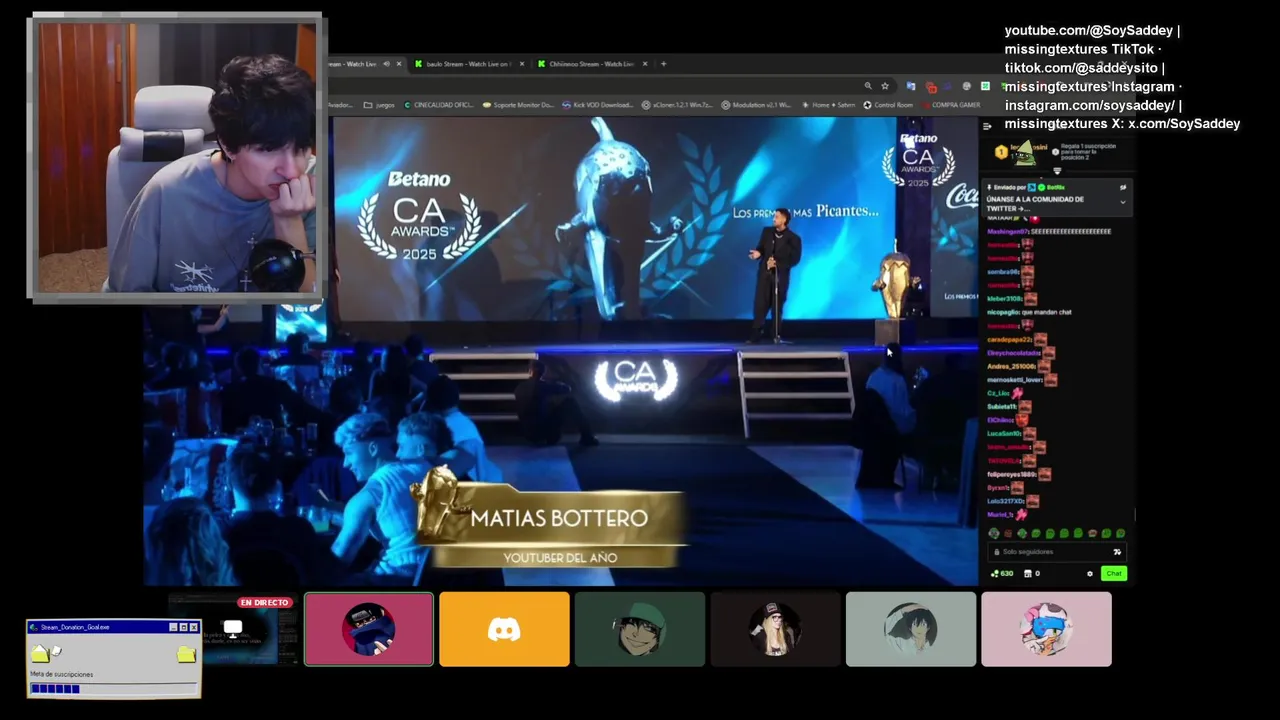
Task: Select the pink cartoon avatar tile
Action: tap(1046, 629)
